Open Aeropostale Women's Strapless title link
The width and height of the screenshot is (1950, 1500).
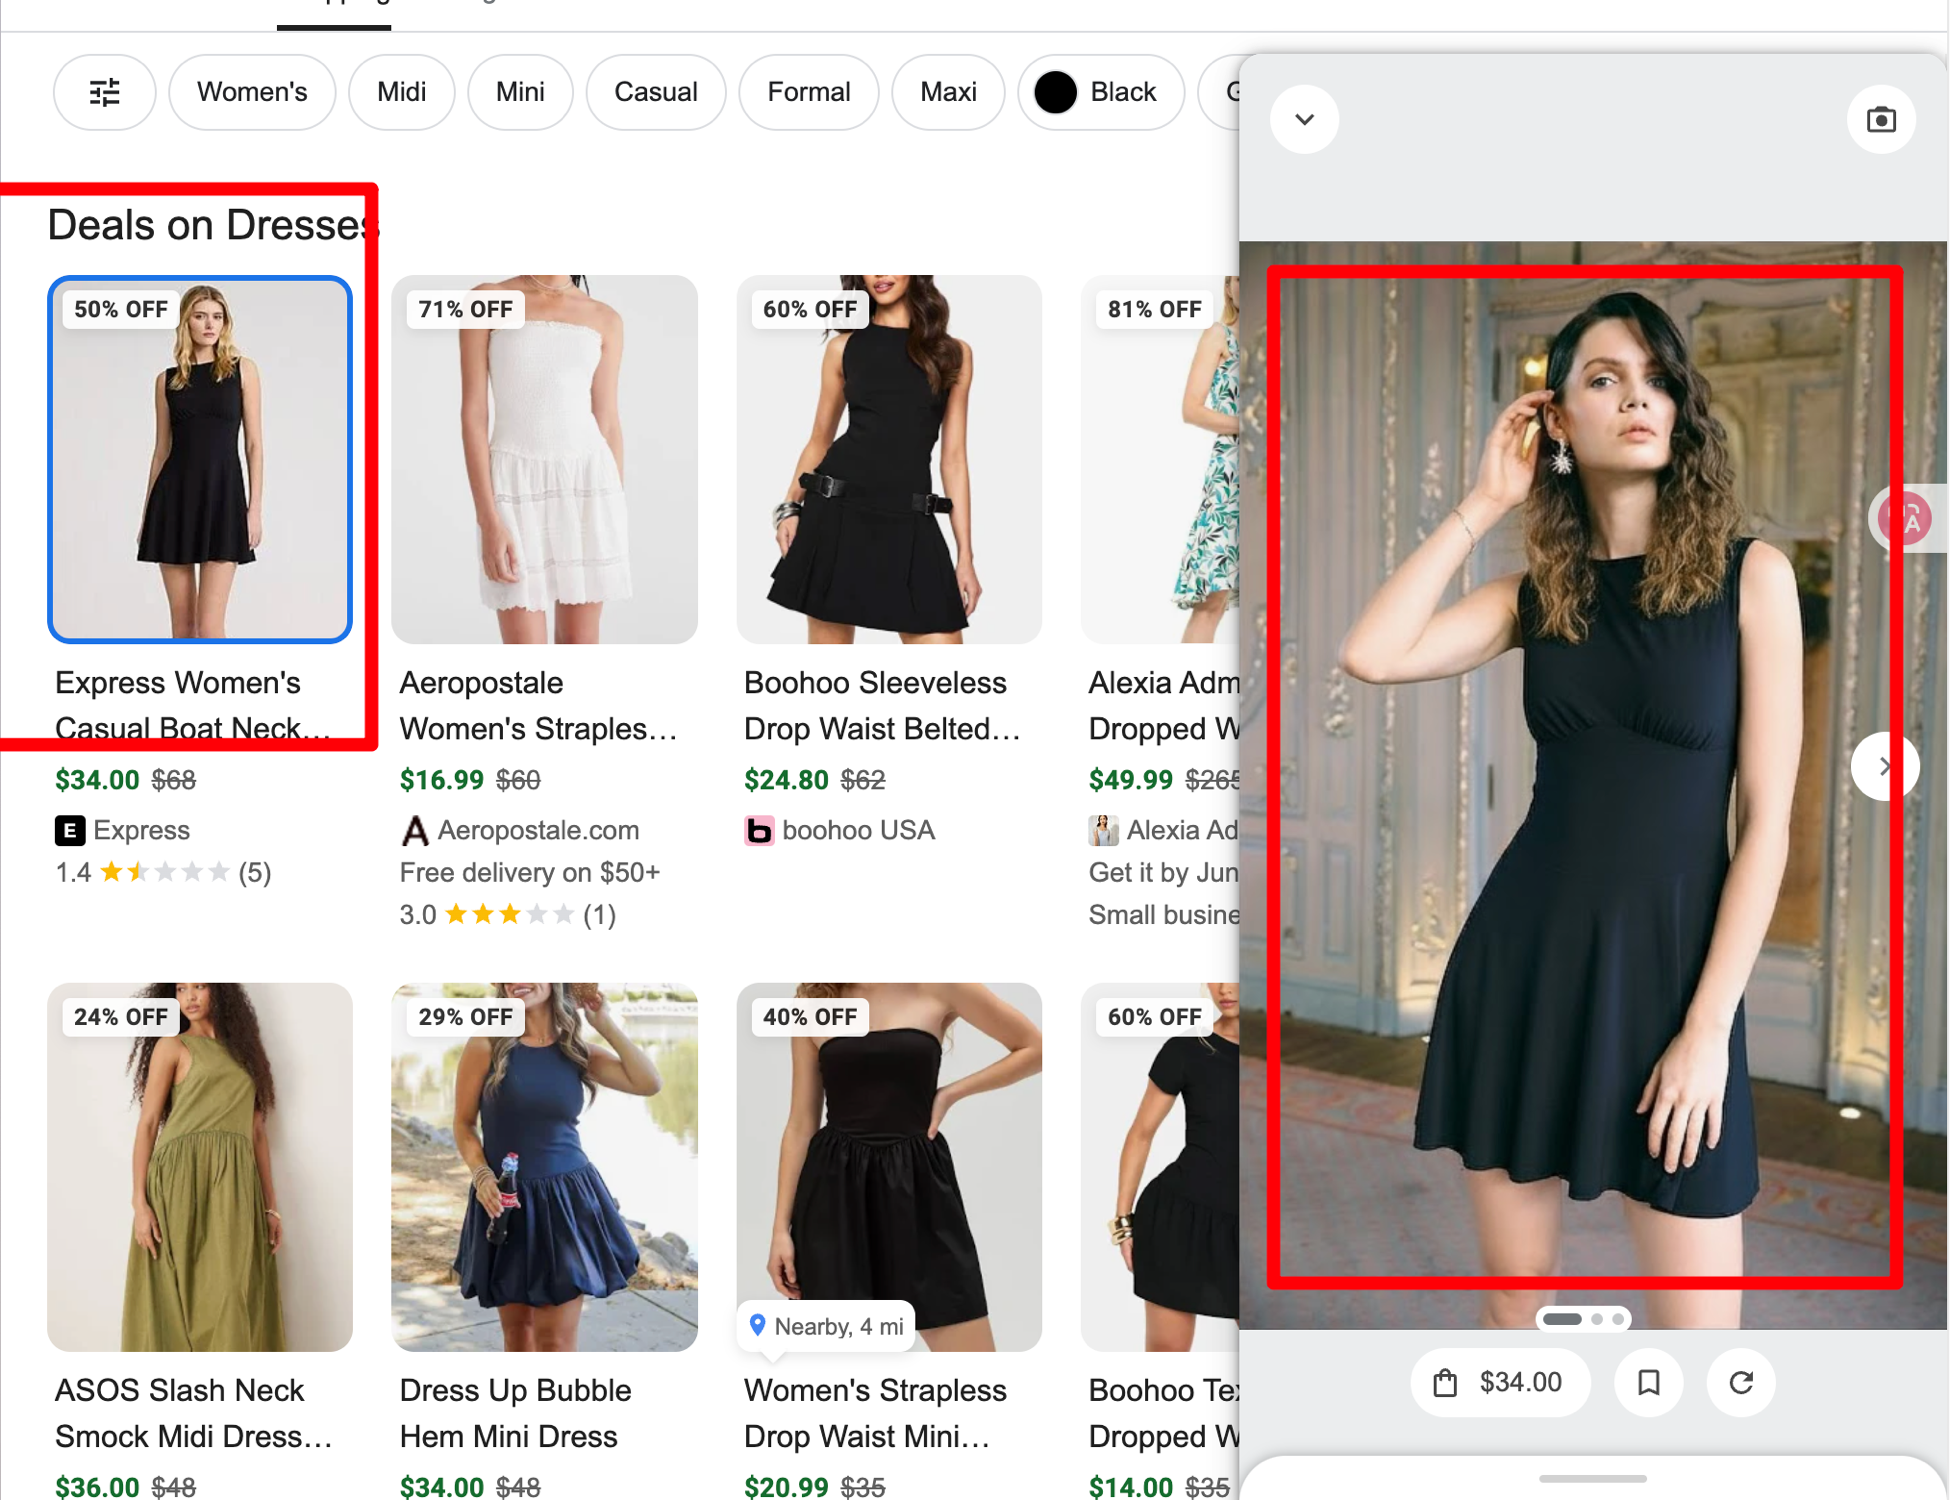pos(538,706)
